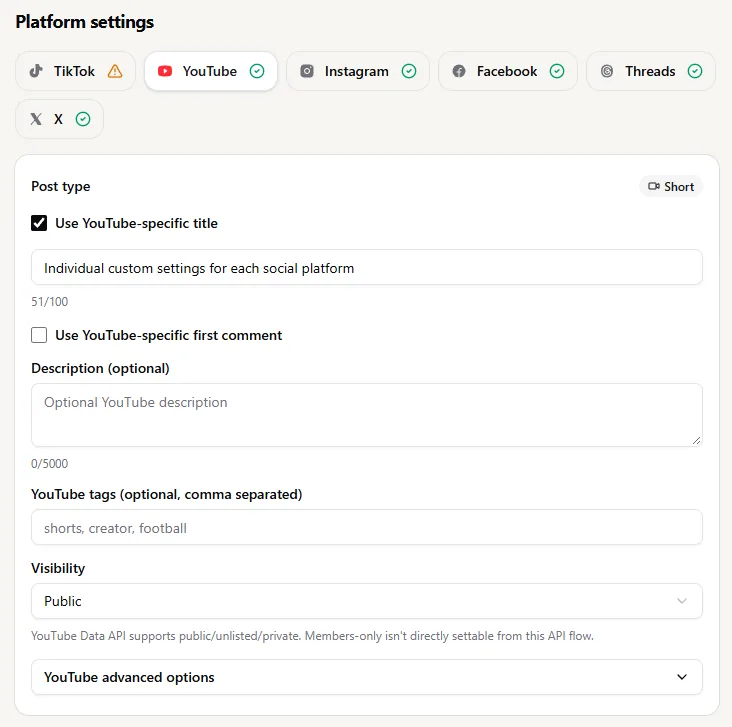Click the TikTok warning triangle icon
Image resolution: width=732 pixels, height=727 pixels.
click(x=115, y=71)
